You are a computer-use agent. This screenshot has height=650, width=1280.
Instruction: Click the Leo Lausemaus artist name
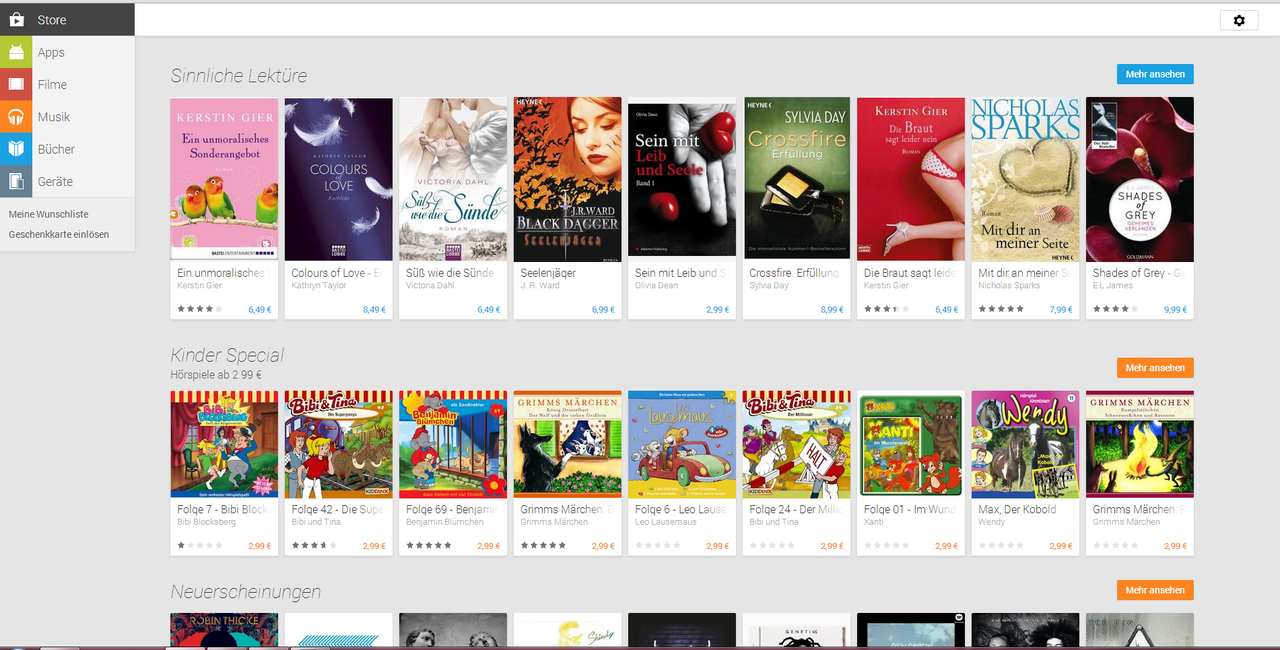666,522
